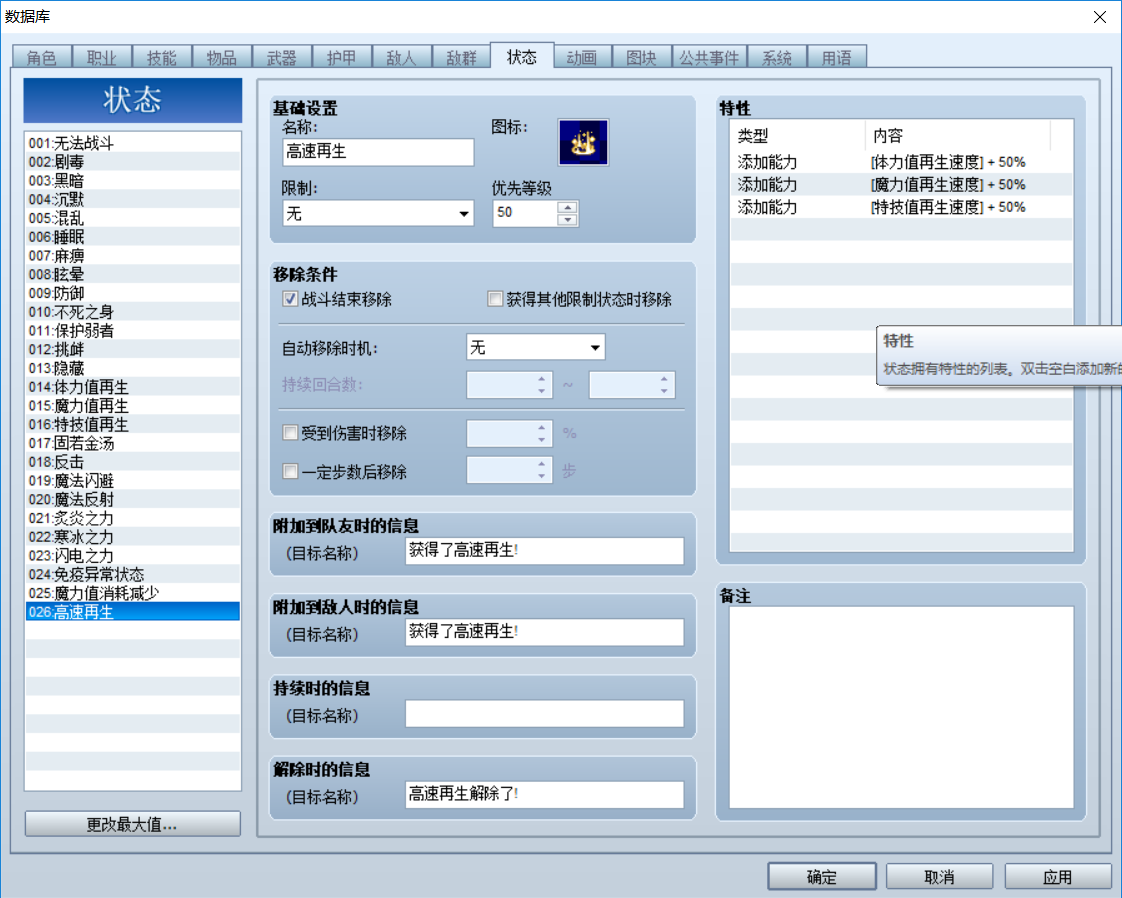
Task: Select state 018:反击
Action: tap(132, 462)
